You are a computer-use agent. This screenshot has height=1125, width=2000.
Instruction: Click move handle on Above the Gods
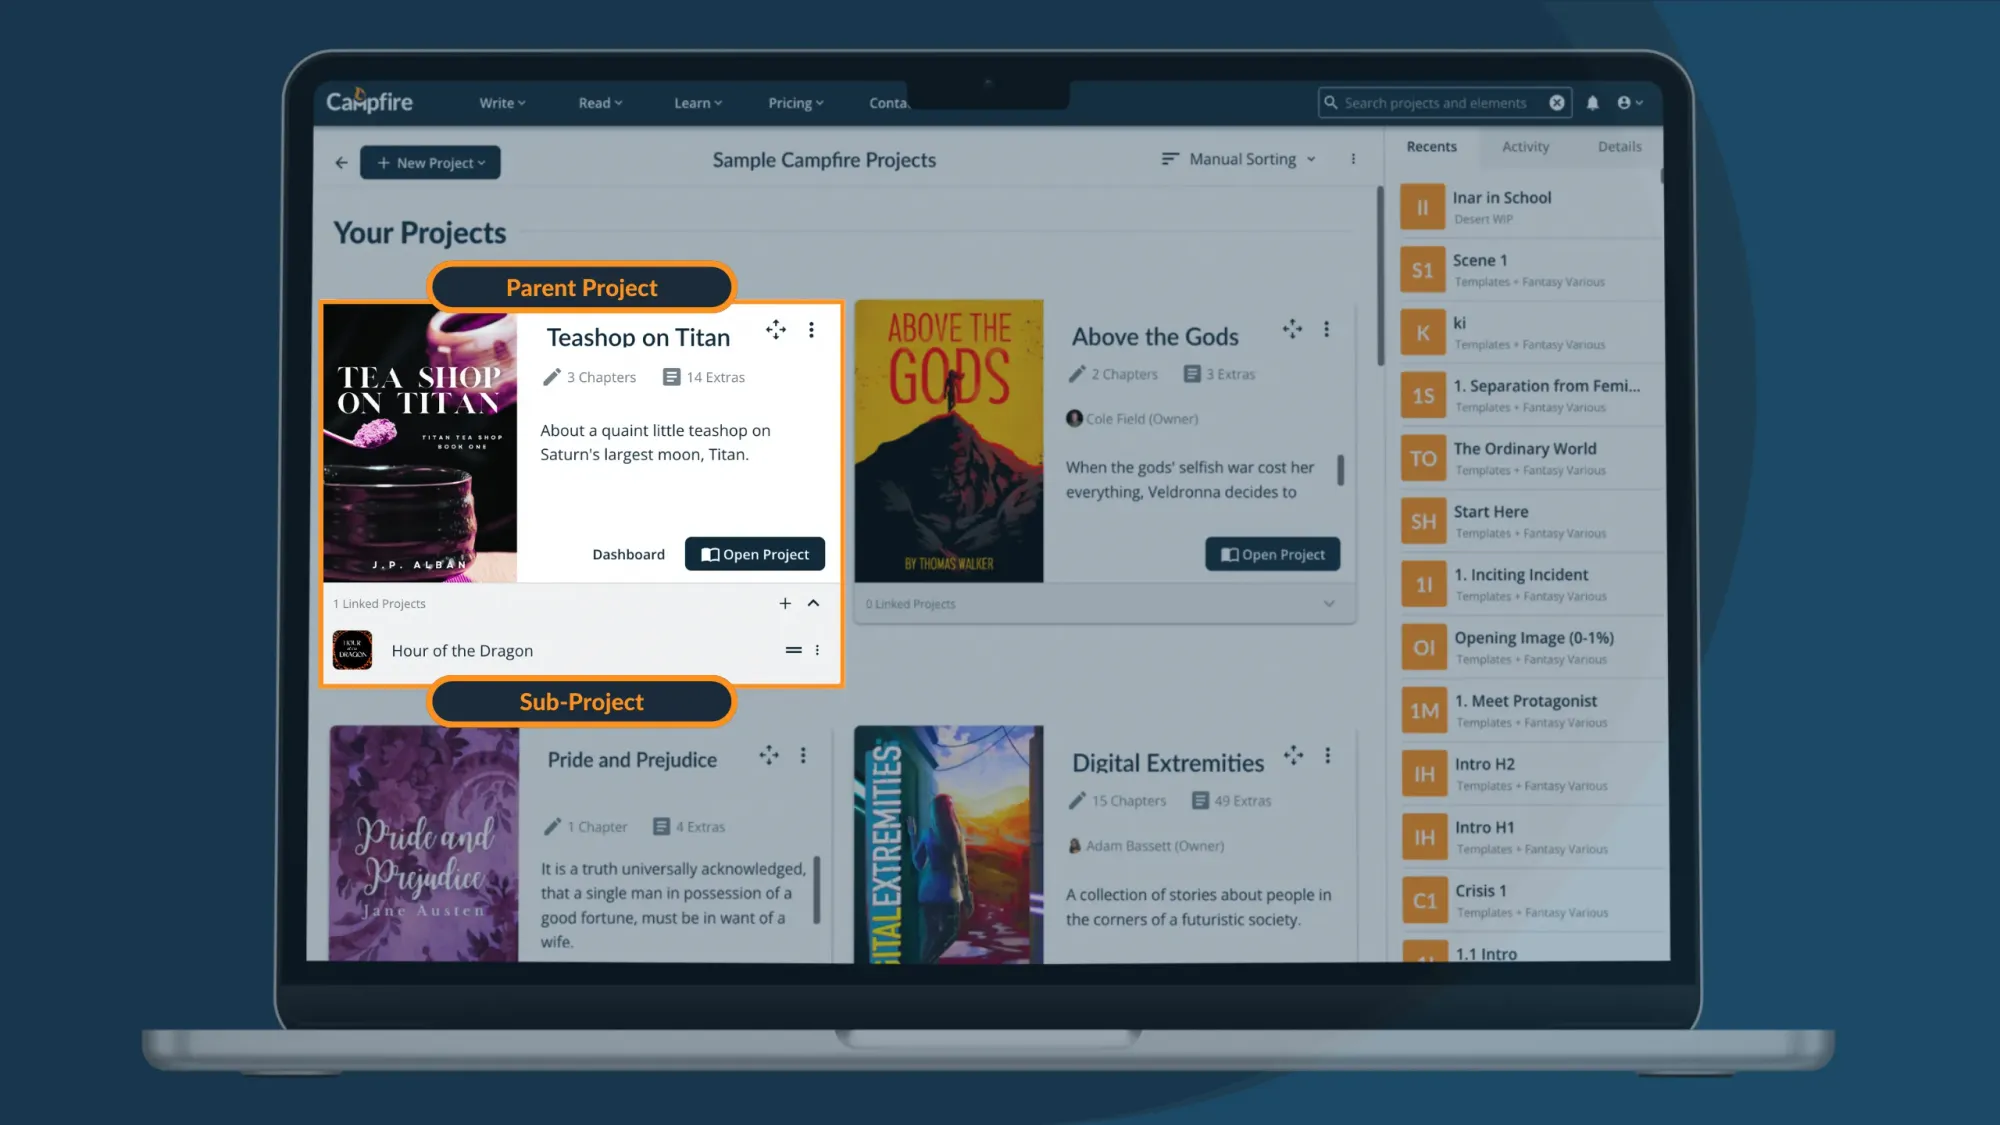click(1292, 328)
